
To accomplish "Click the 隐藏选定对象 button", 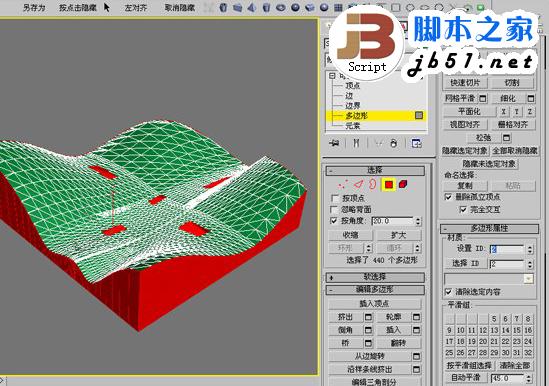I will point(464,151).
